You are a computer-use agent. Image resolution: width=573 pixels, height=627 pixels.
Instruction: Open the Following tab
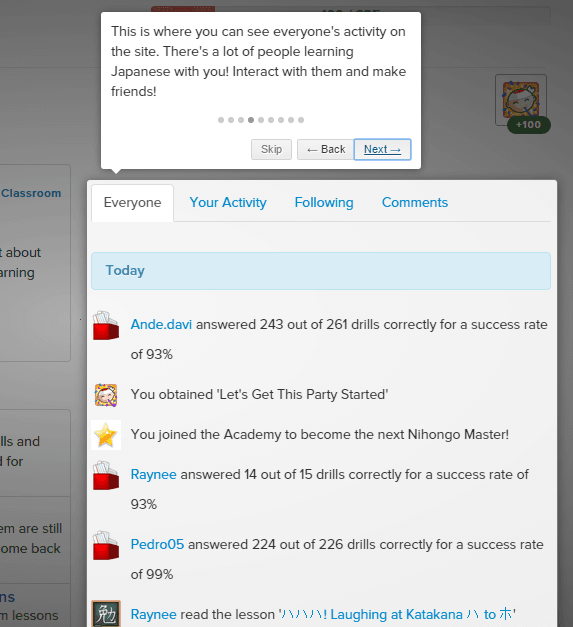(x=324, y=203)
